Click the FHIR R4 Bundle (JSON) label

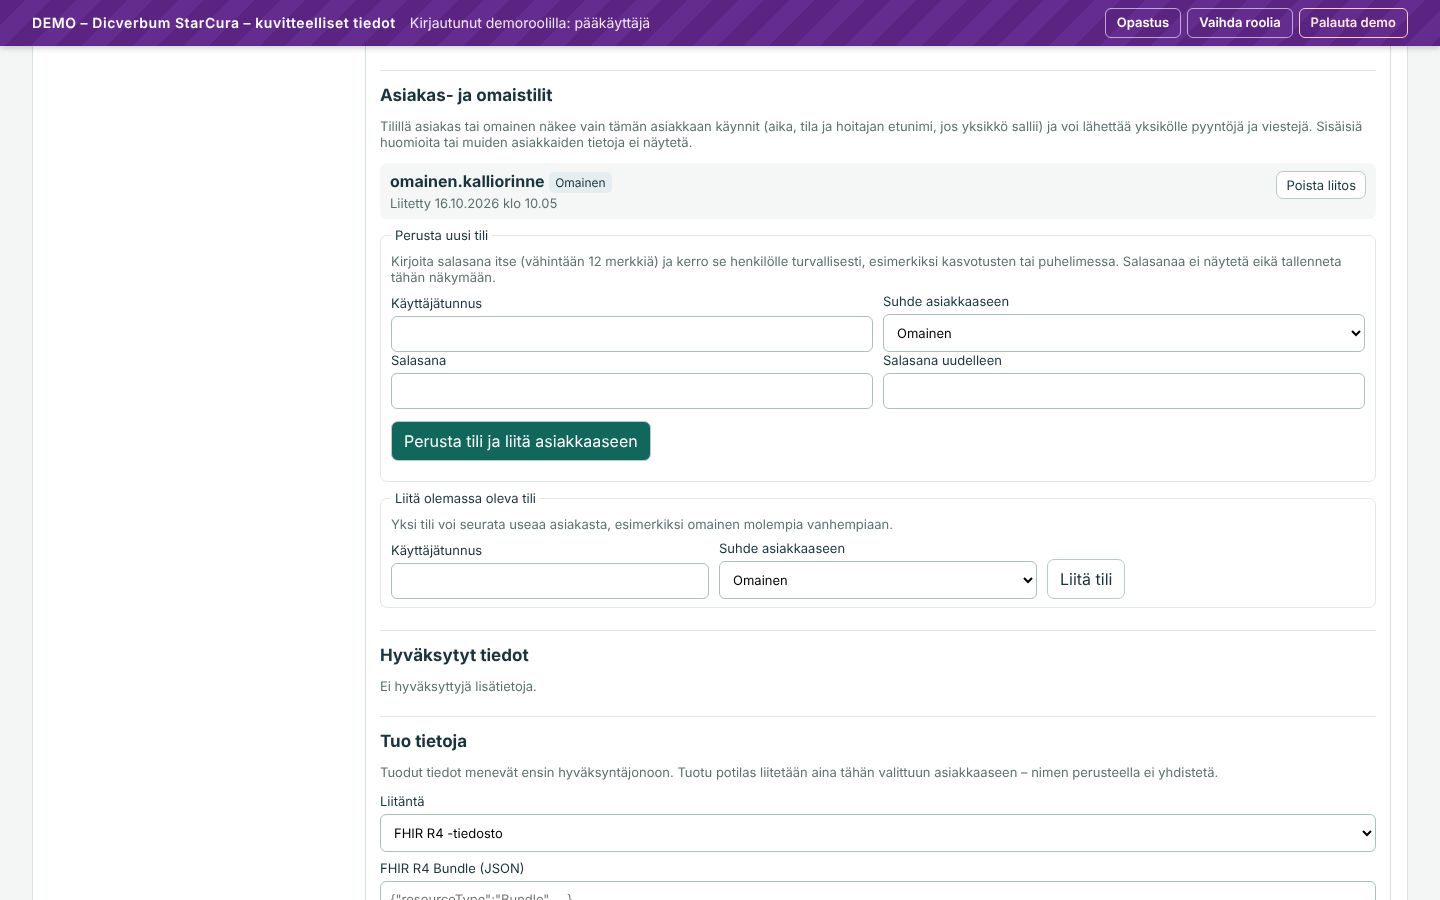[452, 868]
